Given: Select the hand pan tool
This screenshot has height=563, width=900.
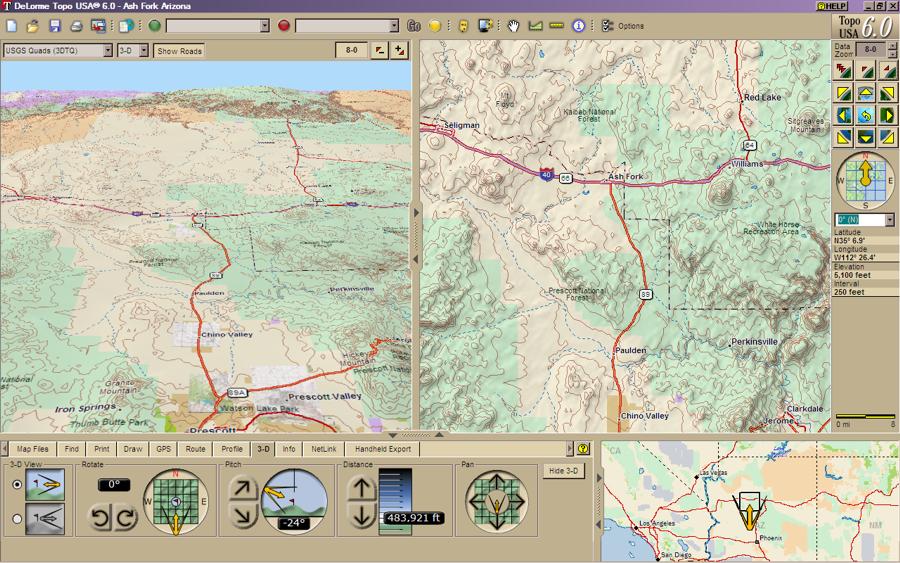Looking at the screenshot, I should coord(514,25).
